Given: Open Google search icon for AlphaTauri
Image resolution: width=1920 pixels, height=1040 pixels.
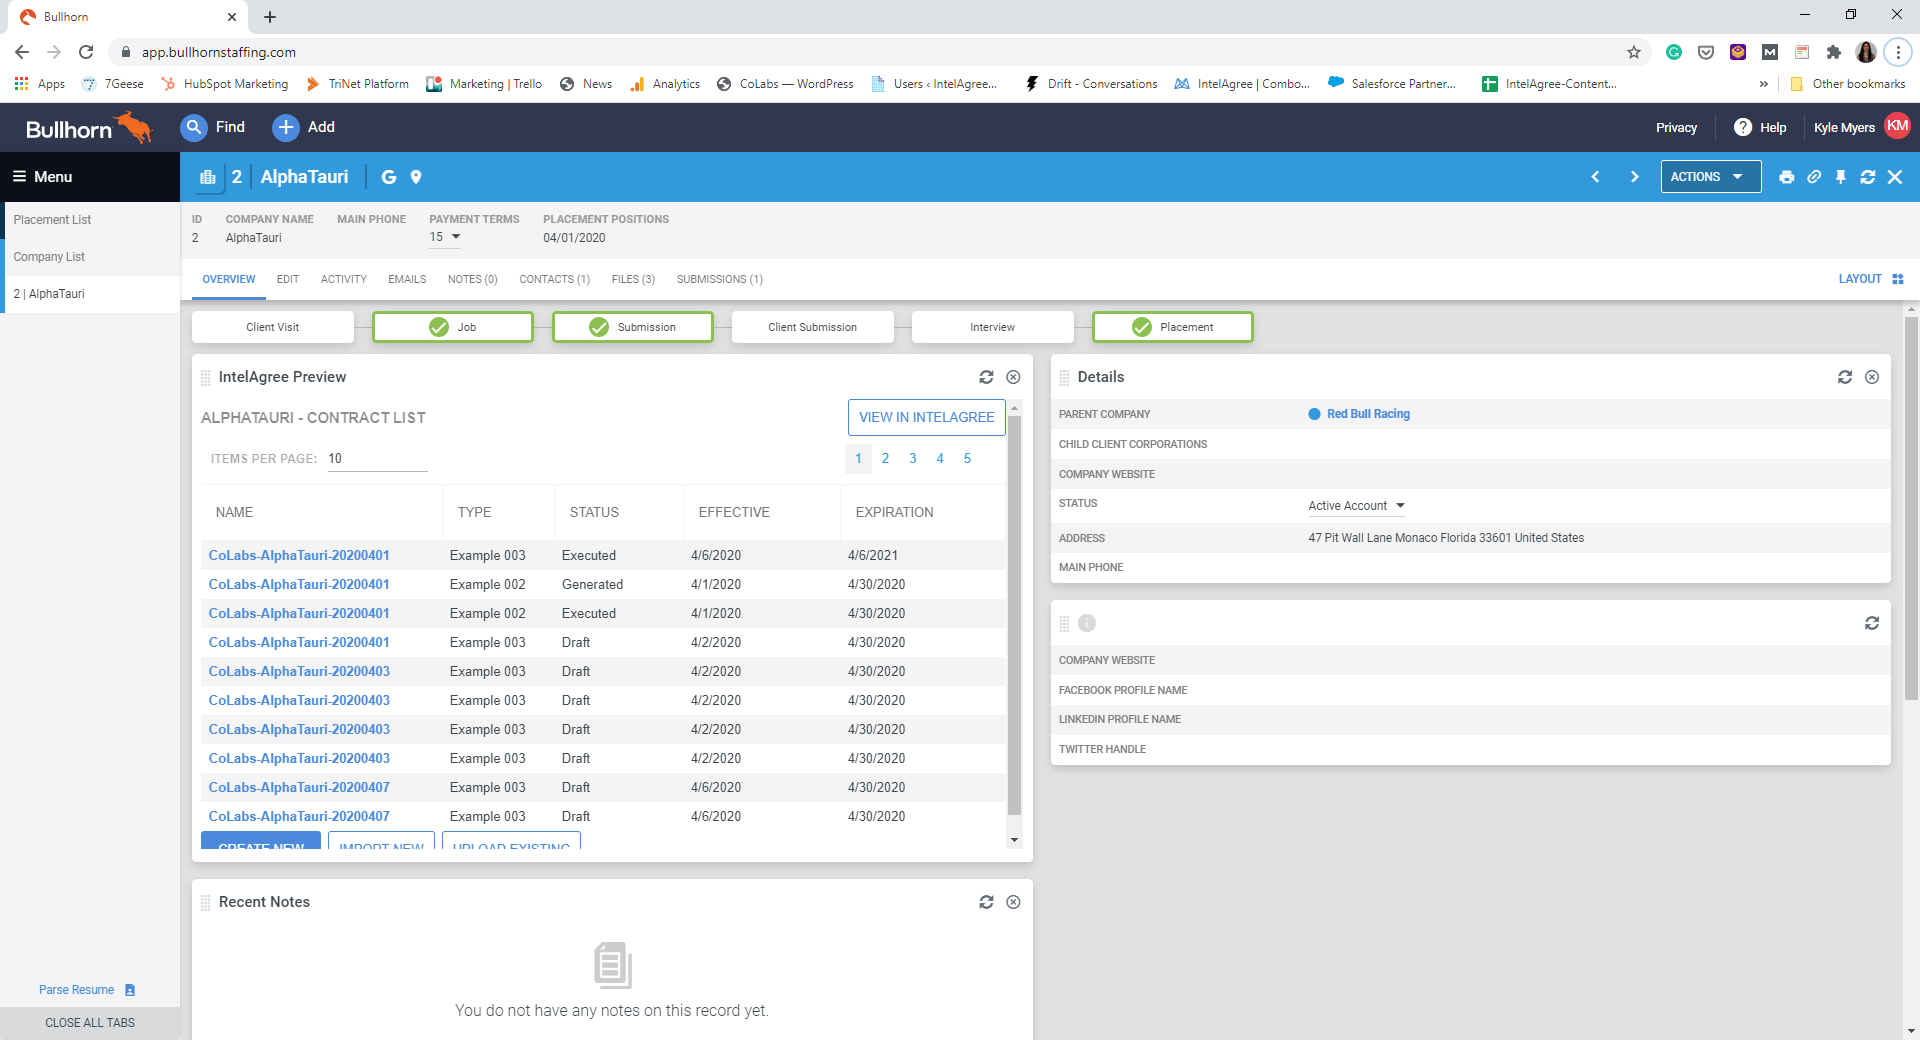Looking at the screenshot, I should coord(389,177).
